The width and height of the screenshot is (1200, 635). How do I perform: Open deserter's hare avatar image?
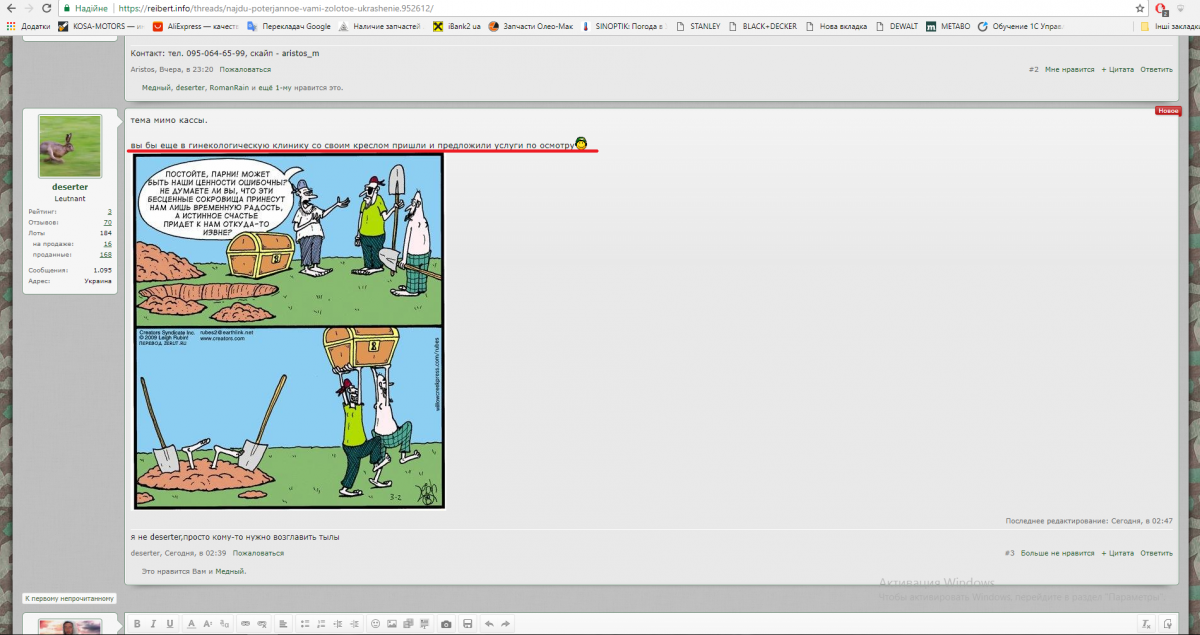(x=70, y=146)
